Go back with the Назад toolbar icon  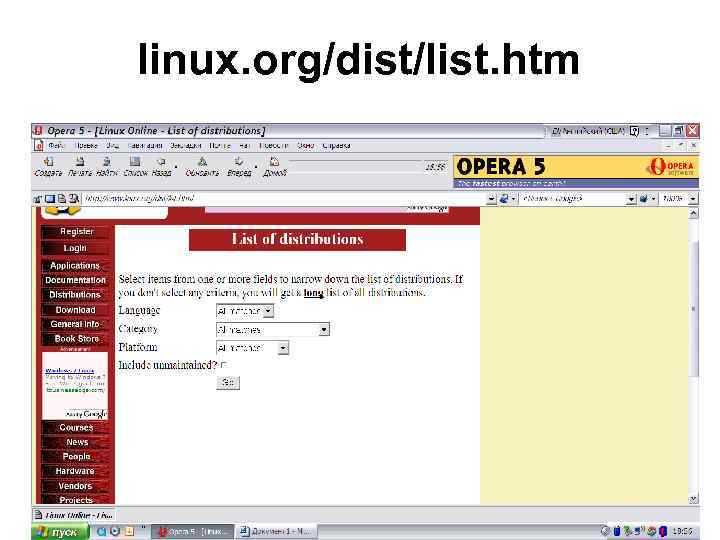tap(161, 162)
